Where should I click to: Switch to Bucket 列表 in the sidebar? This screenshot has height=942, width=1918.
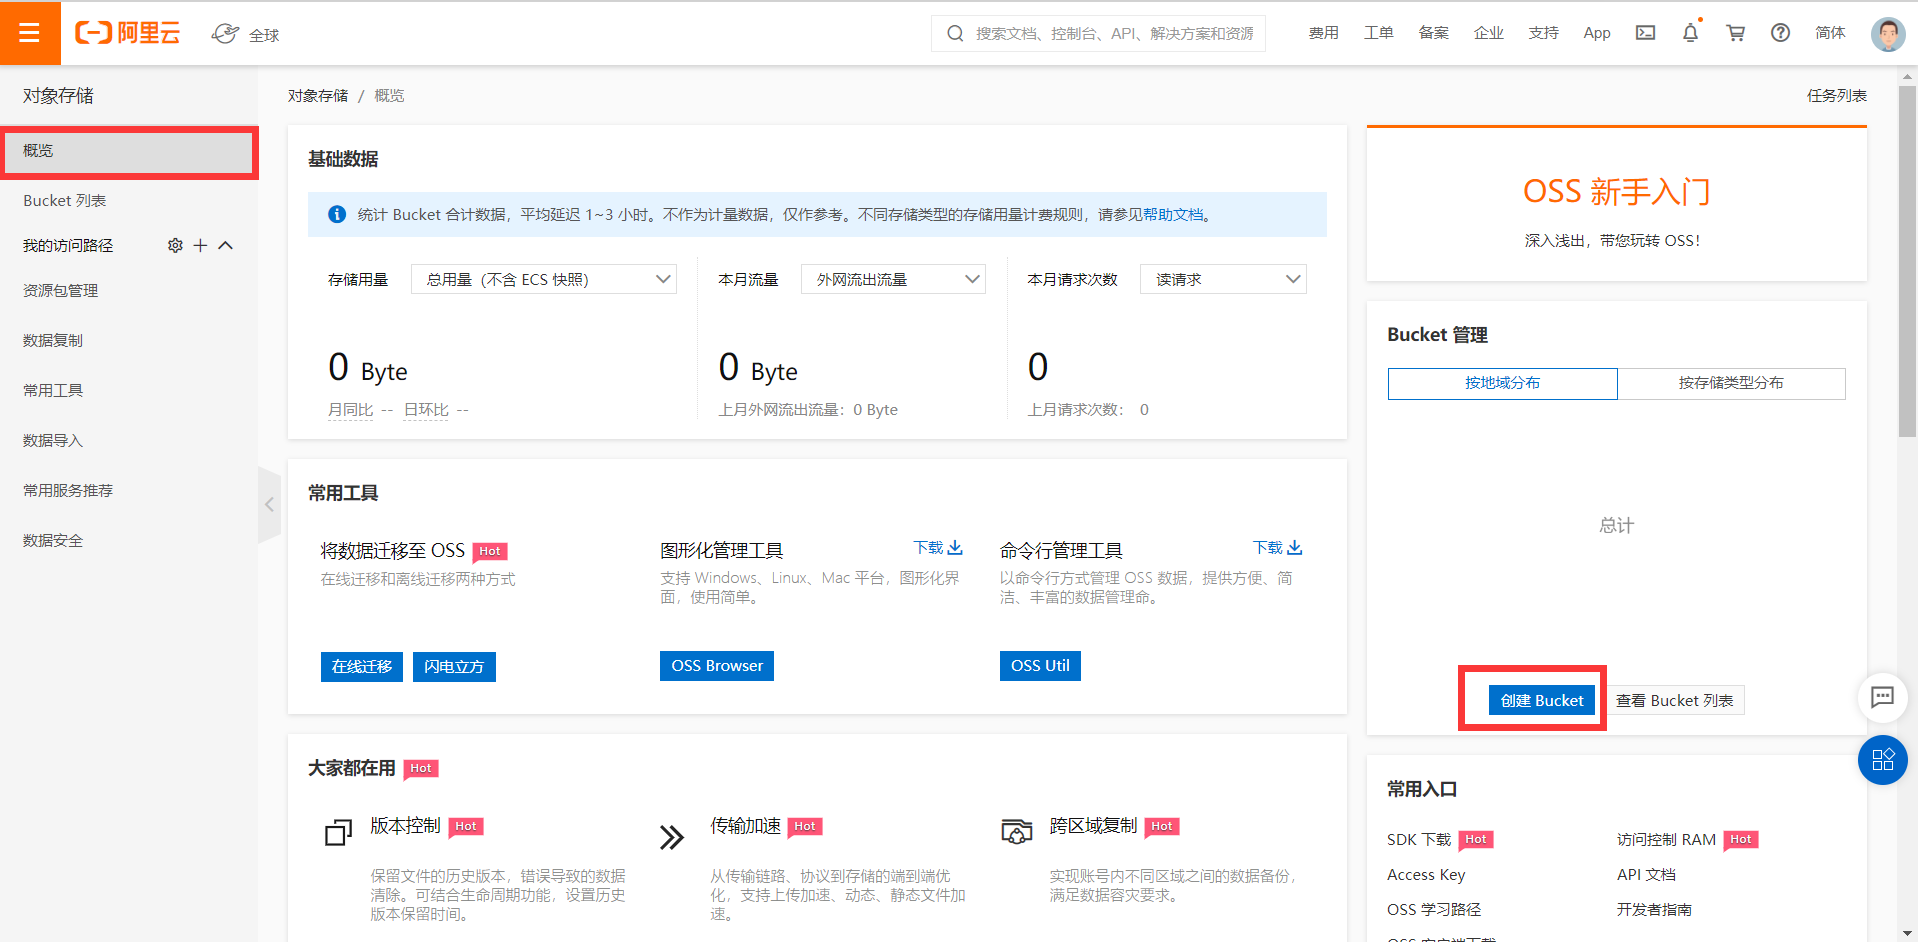64,200
